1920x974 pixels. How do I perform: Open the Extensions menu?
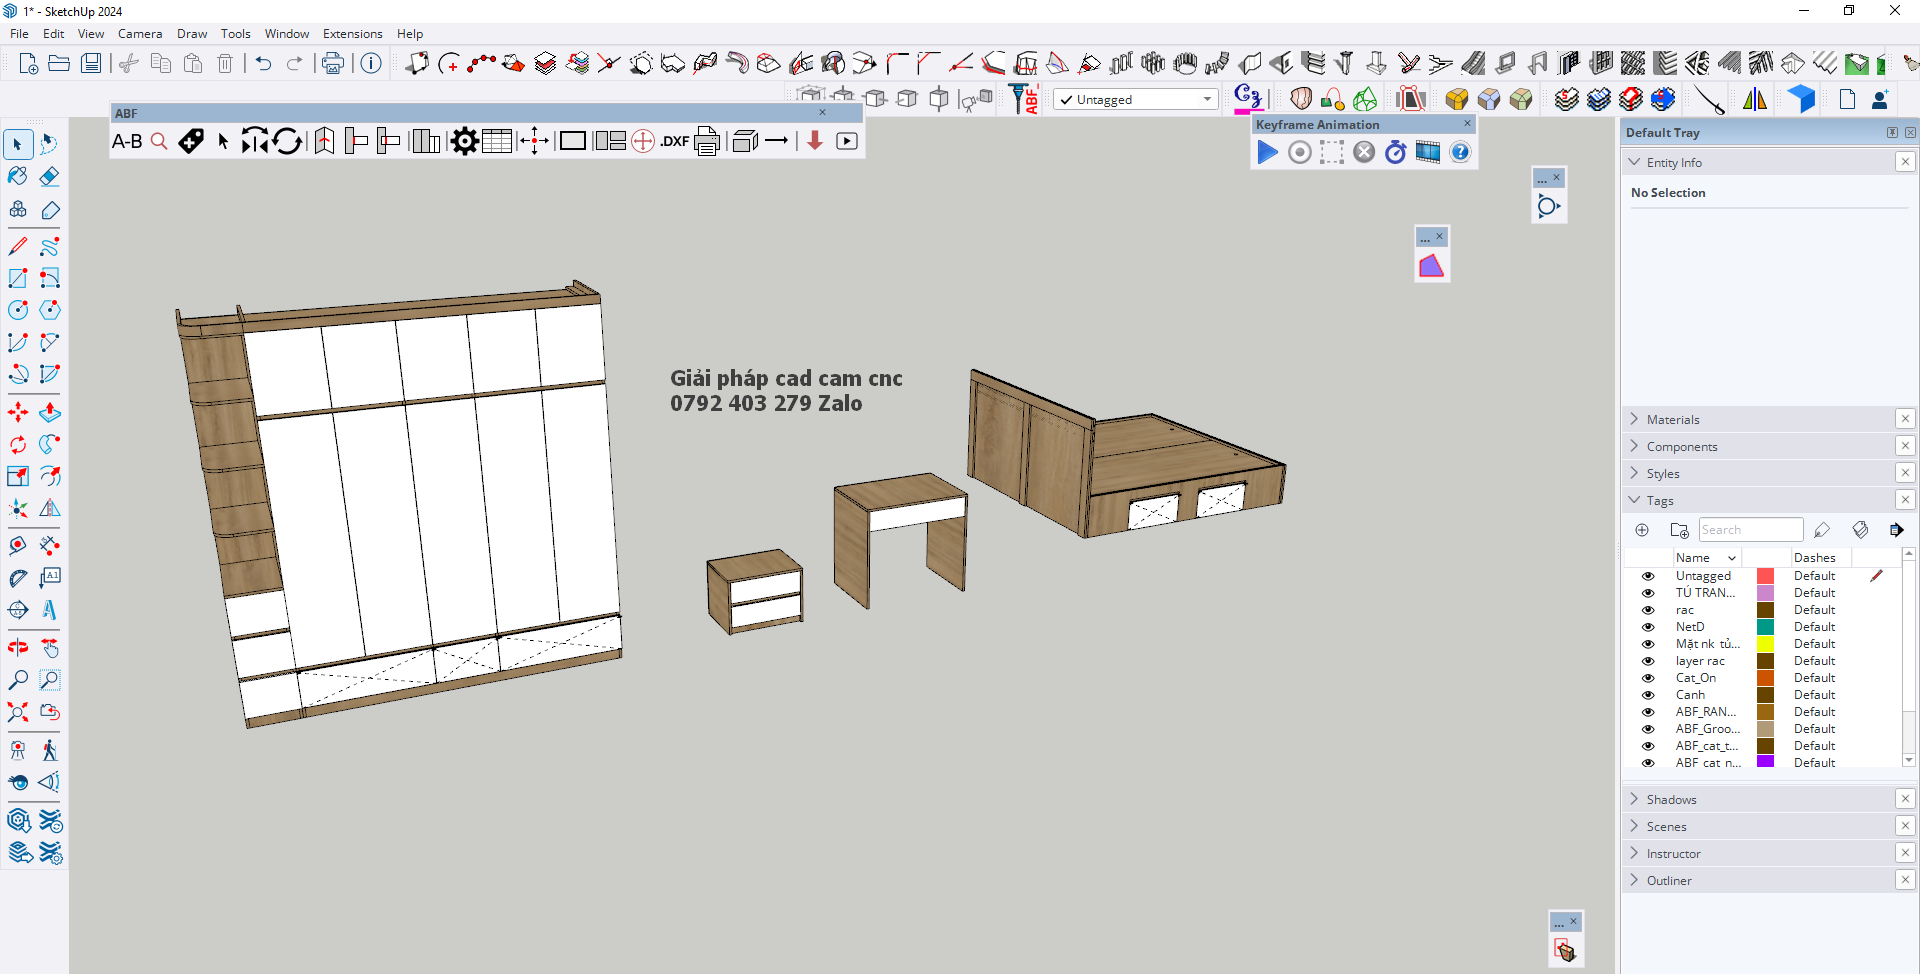point(352,34)
